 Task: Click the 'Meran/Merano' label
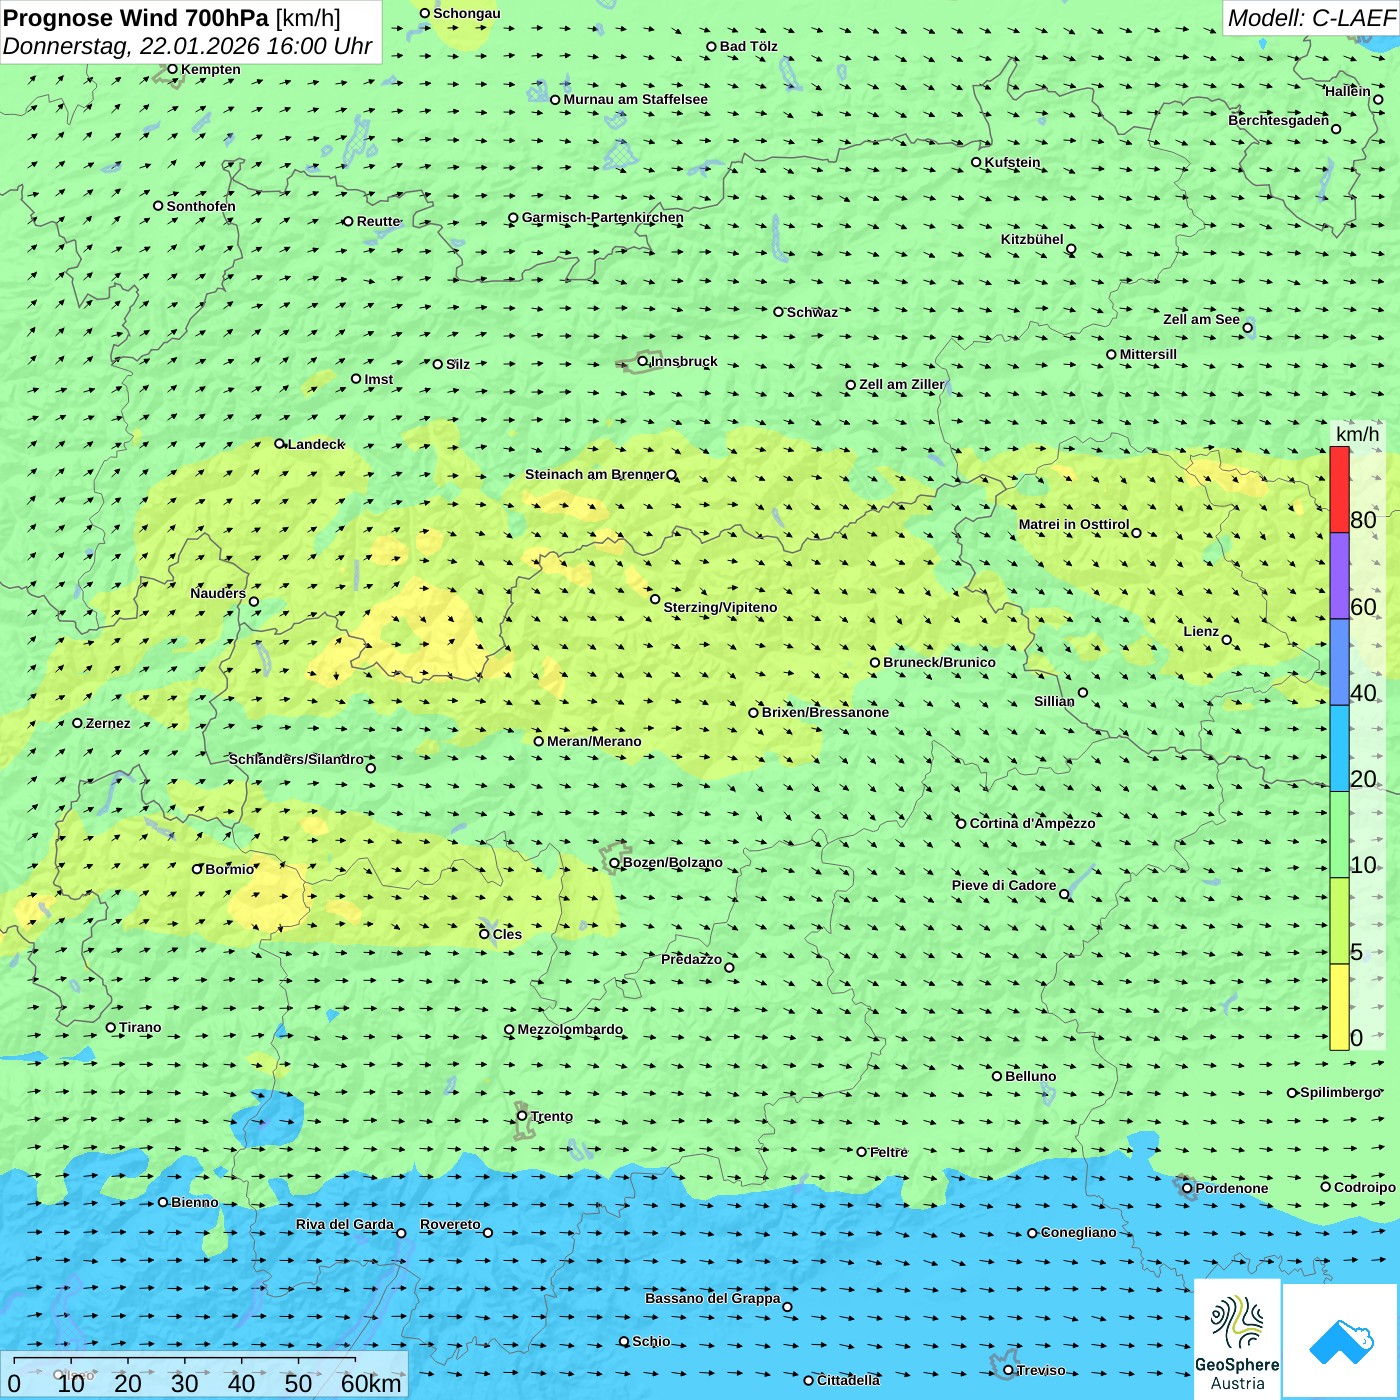click(x=594, y=741)
